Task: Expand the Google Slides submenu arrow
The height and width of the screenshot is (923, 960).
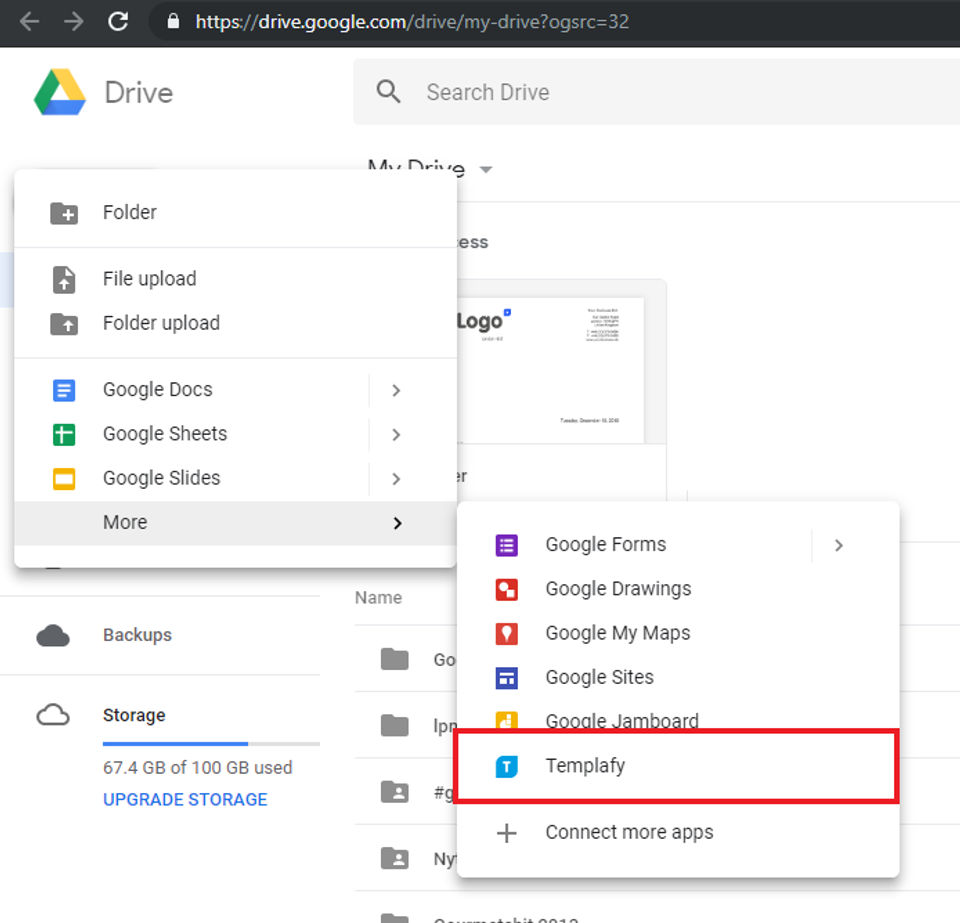Action: tap(396, 479)
